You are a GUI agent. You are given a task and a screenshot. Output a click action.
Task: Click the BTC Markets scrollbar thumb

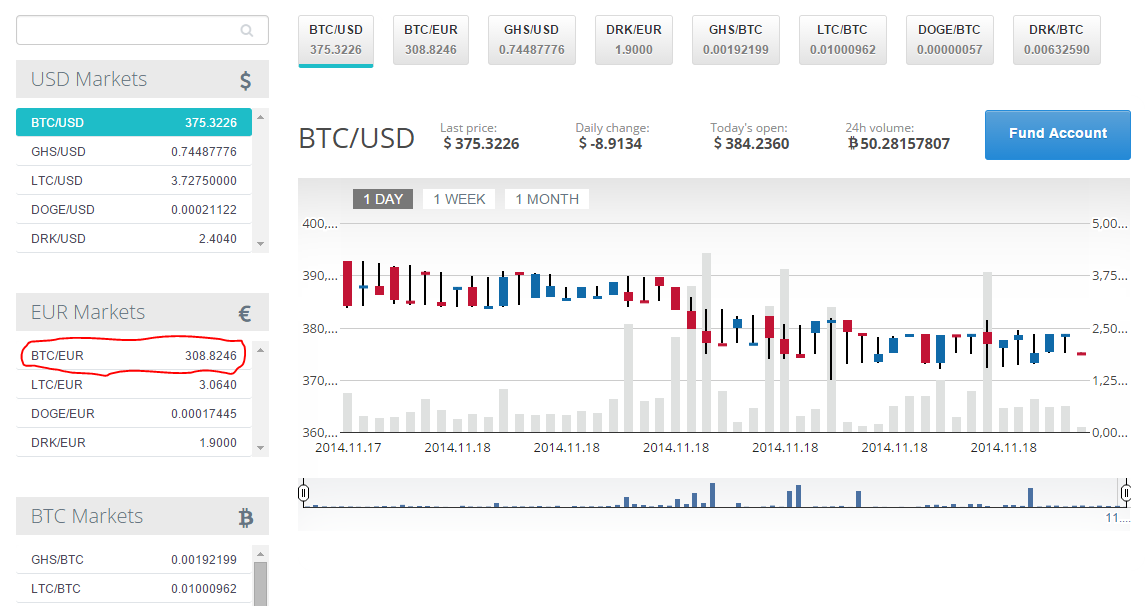pos(260,584)
